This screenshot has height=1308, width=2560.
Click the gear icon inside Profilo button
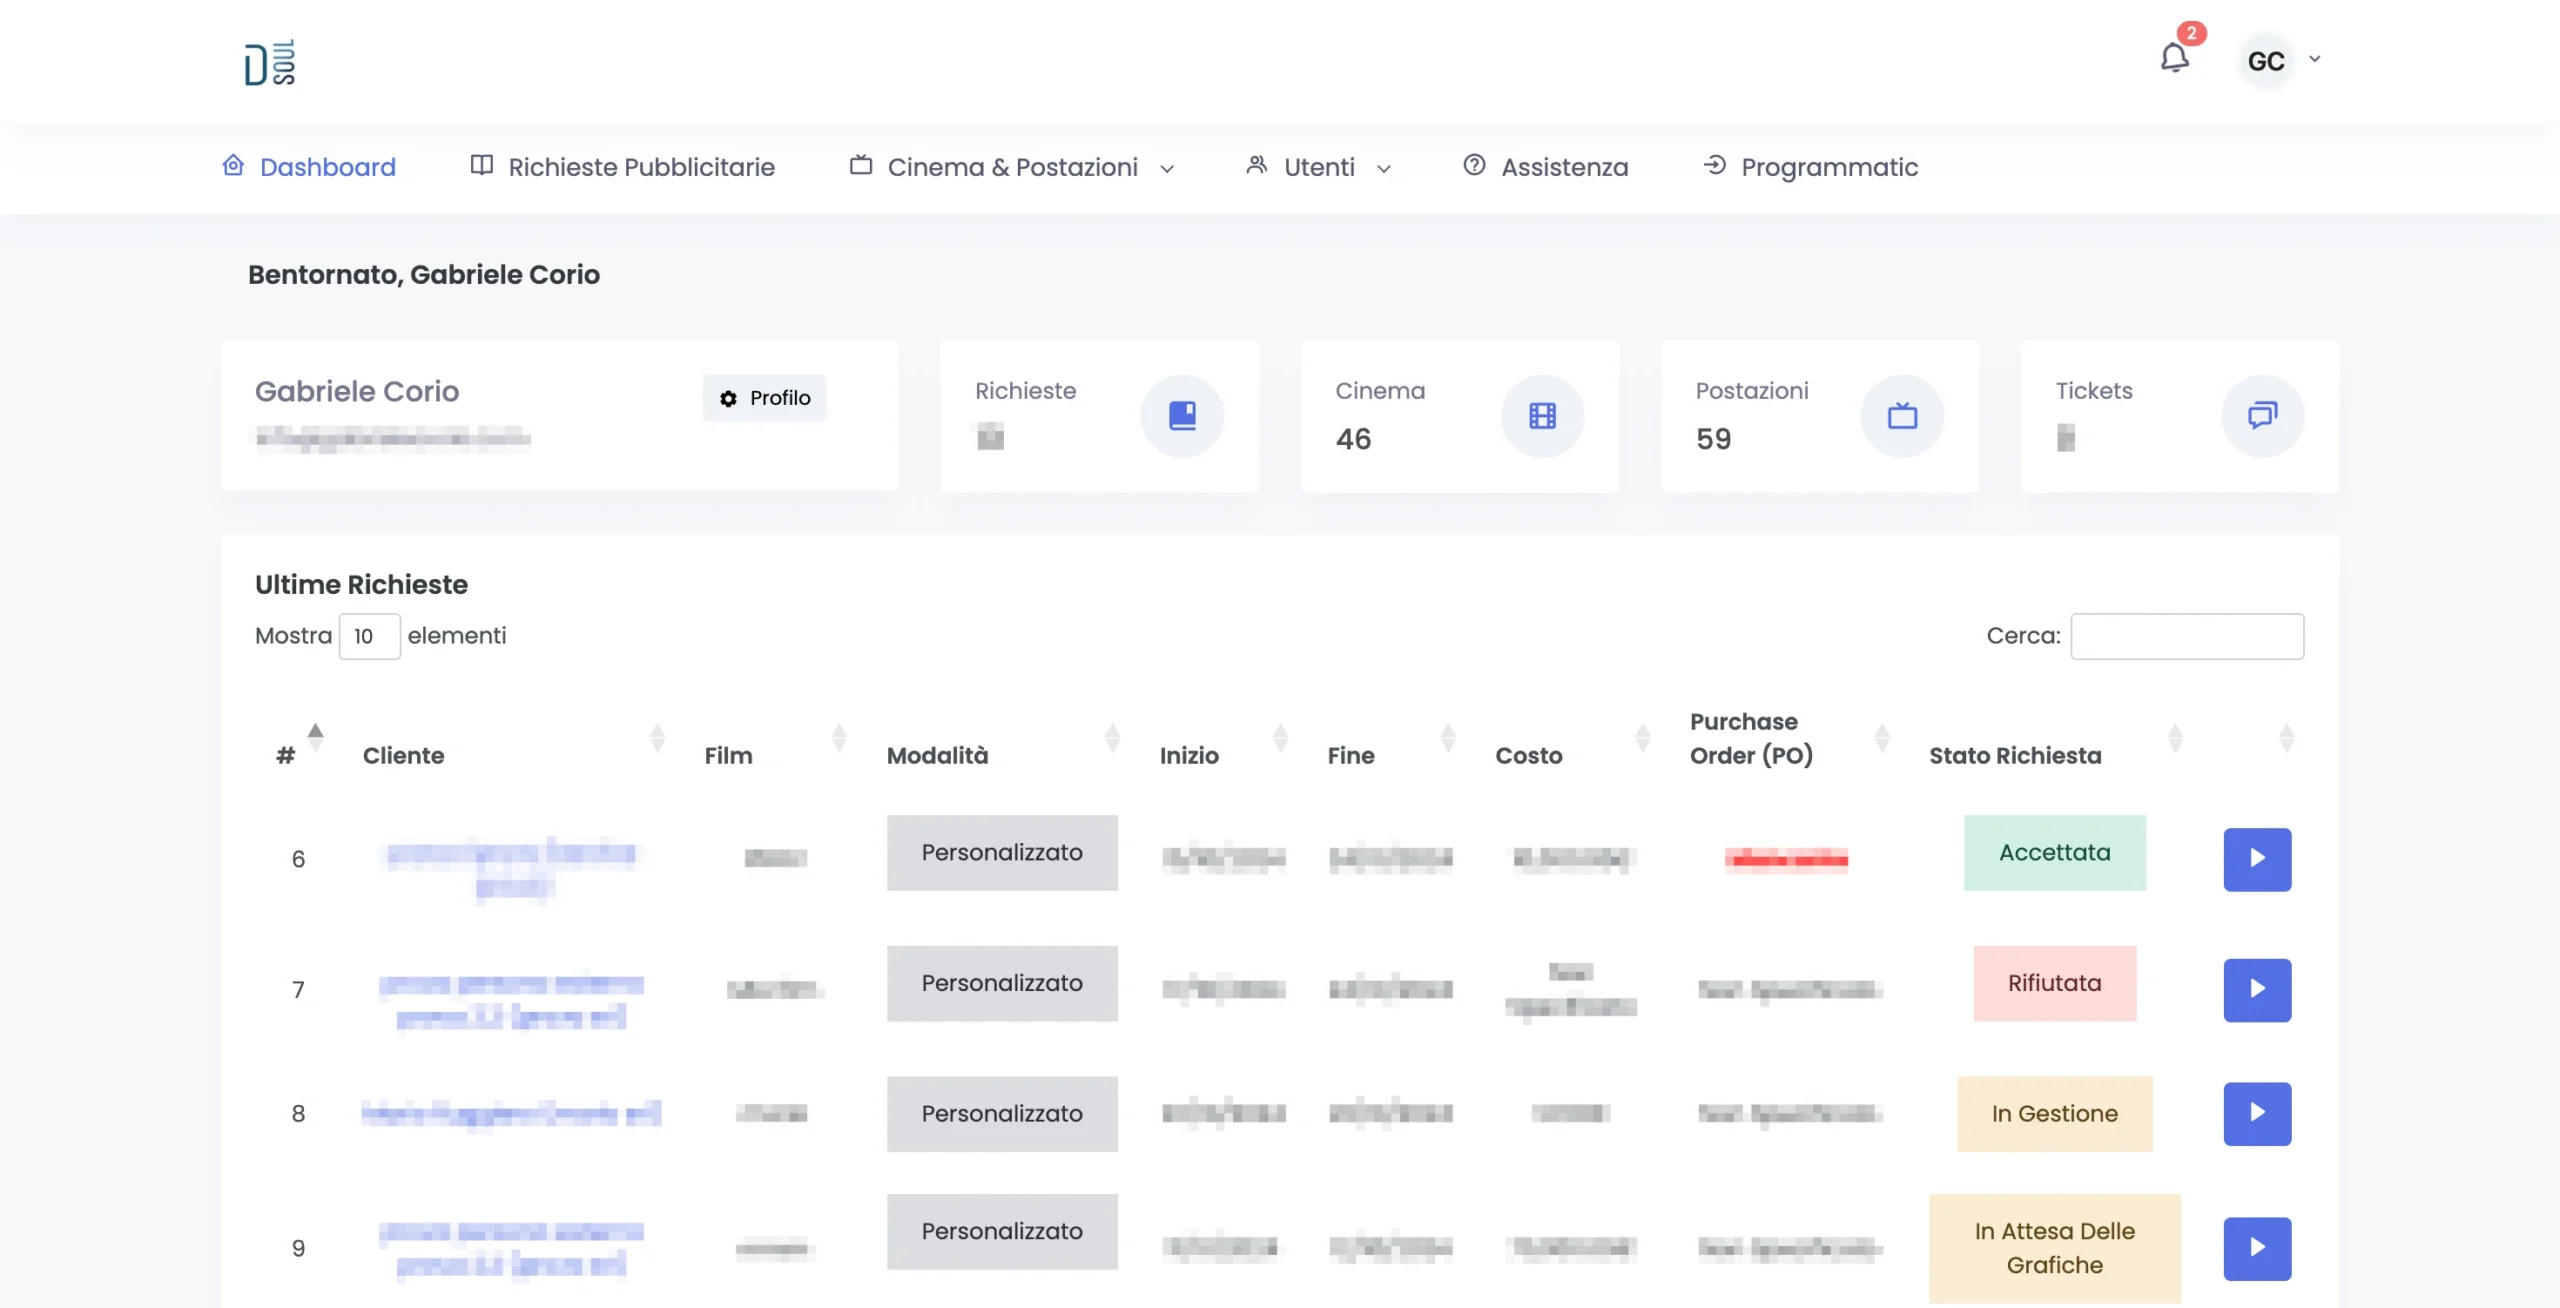point(729,398)
